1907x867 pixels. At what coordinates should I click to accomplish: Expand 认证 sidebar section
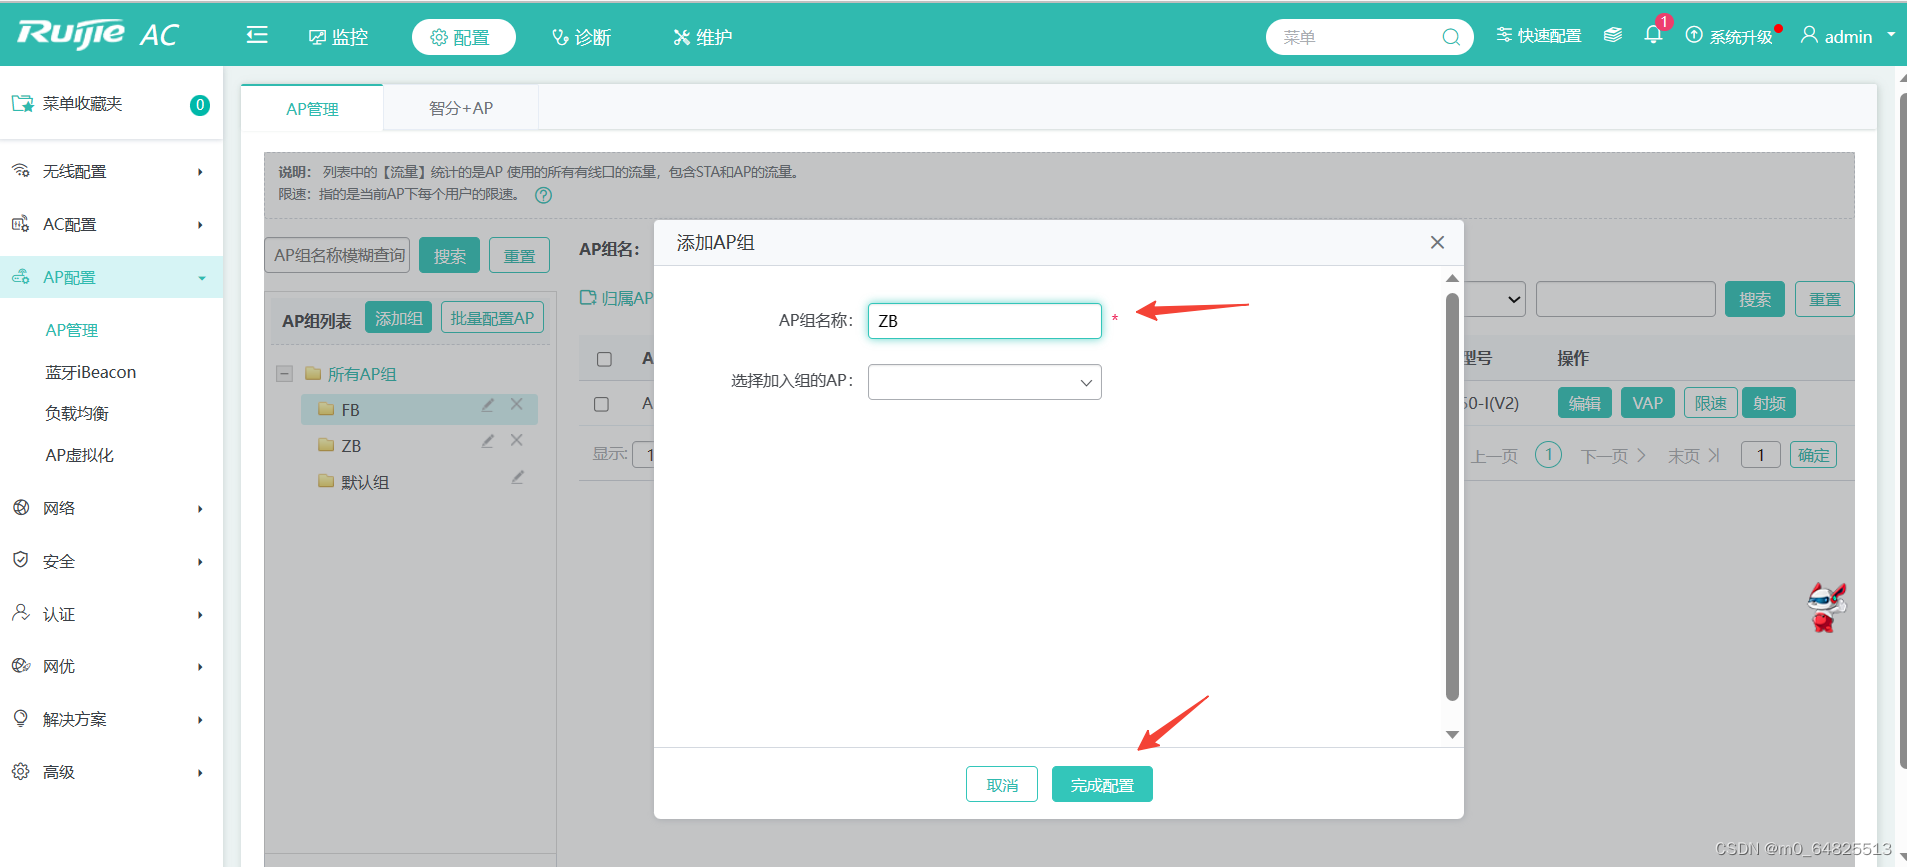[111, 614]
